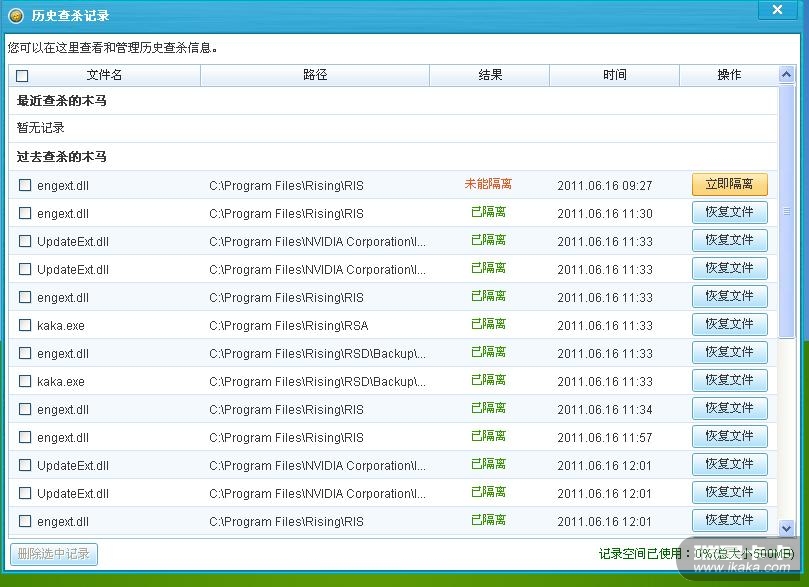This screenshot has height=587, width=809.
Task: Click 恢复文件 for engext.dll in RSD\Backup
Action: point(730,352)
